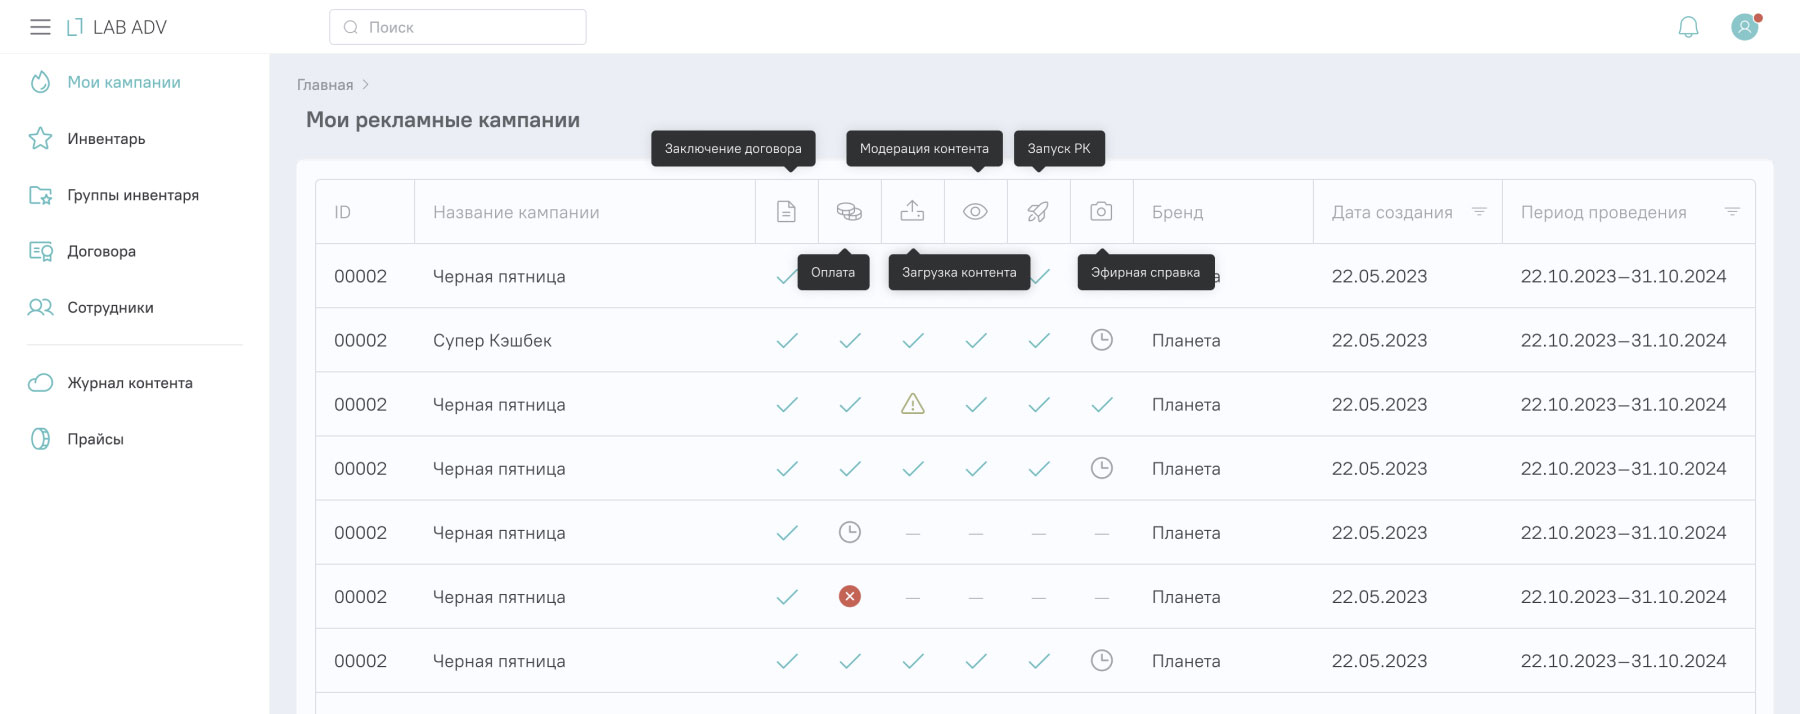Click the camera broadcast report icon

click(x=1101, y=211)
